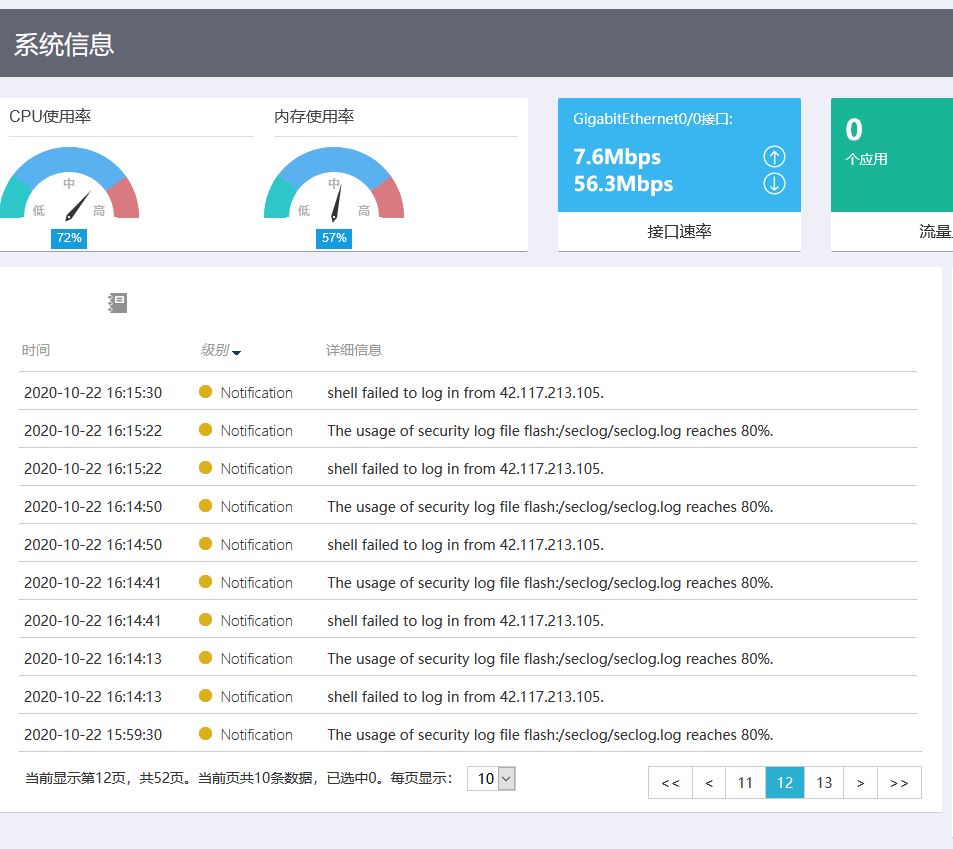The width and height of the screenshot is (953, 849).
Task: Go to page 13 of the log
Action: coord(824,783)
